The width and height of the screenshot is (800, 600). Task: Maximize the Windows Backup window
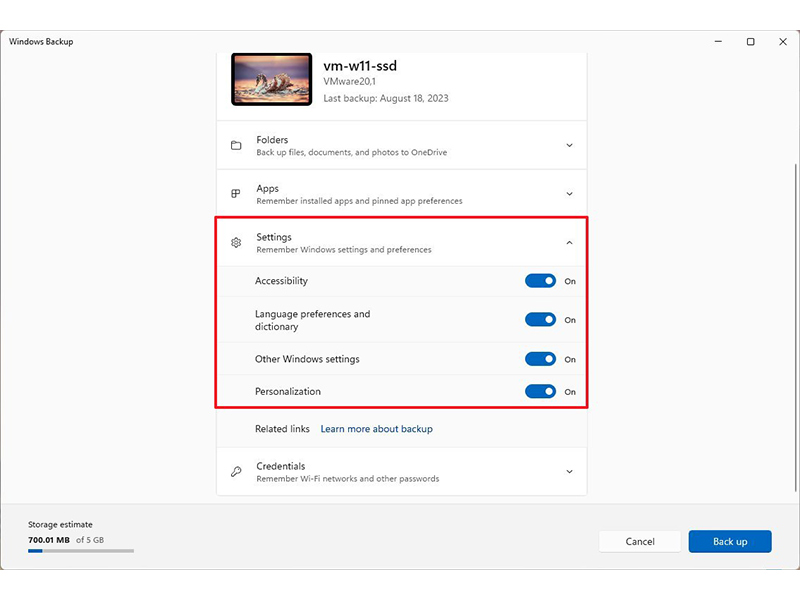(x=751, y=42)
